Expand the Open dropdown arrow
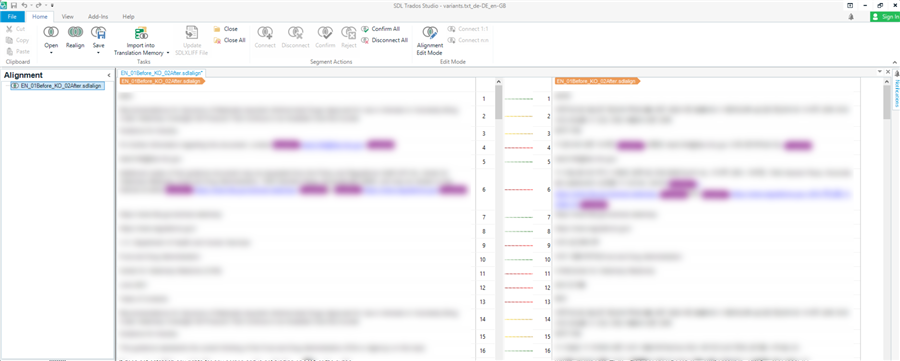This screenshot has width=900, height=361. 51,52
